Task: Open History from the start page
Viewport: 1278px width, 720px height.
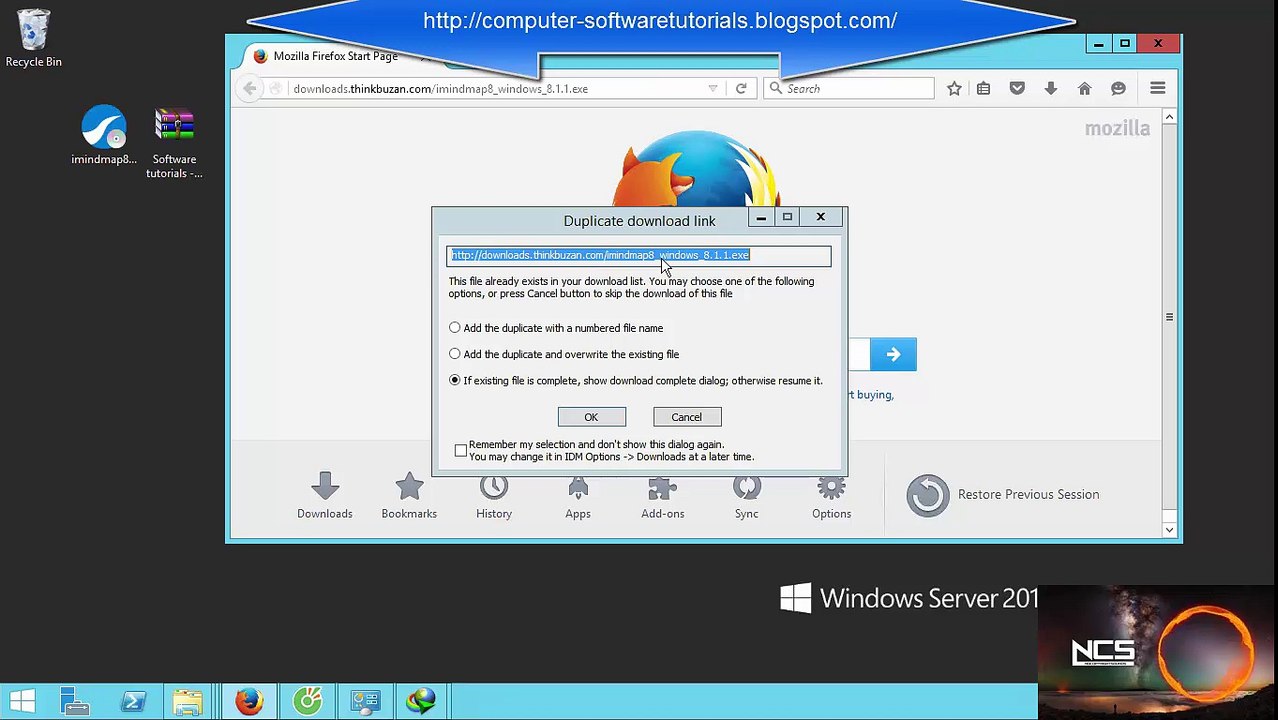Action: point(494,496)
